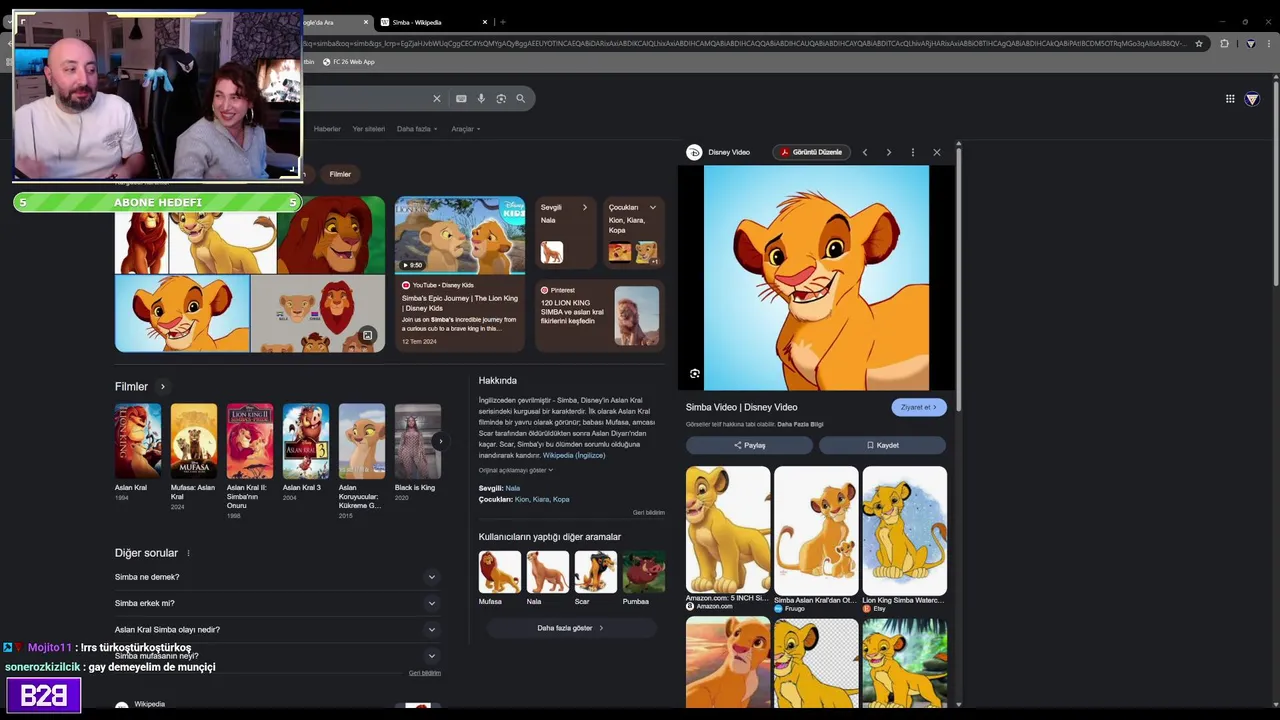Open the Nala link under Sevgili
The height and width of the screenshot is (720, 1280).
click(x=512, y=488)
